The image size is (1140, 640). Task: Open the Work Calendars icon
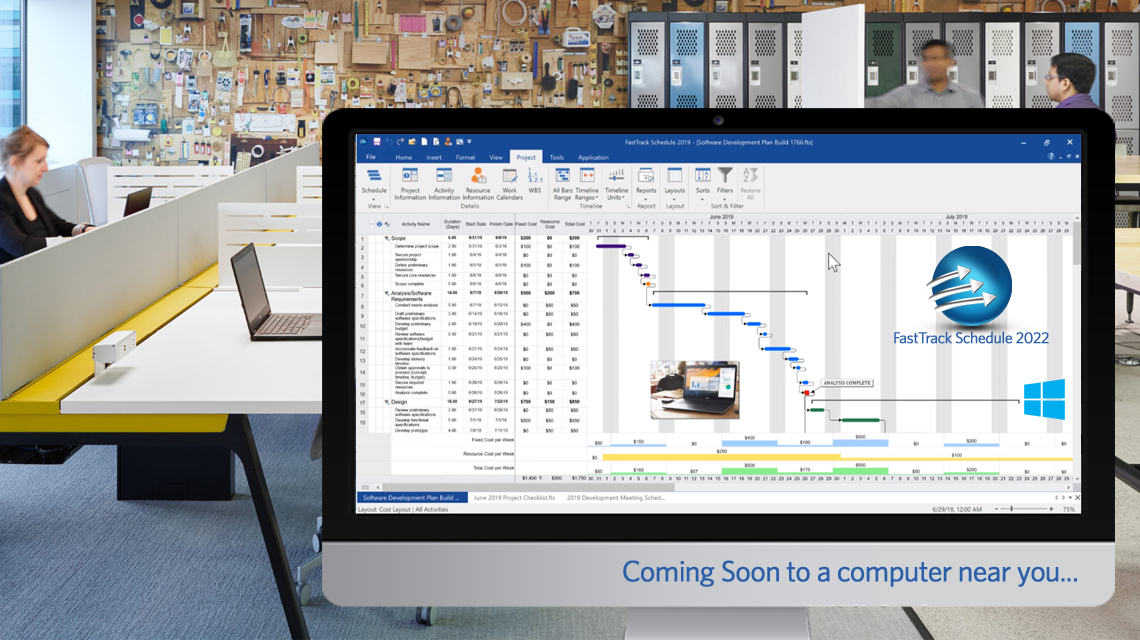pos(508,176)
